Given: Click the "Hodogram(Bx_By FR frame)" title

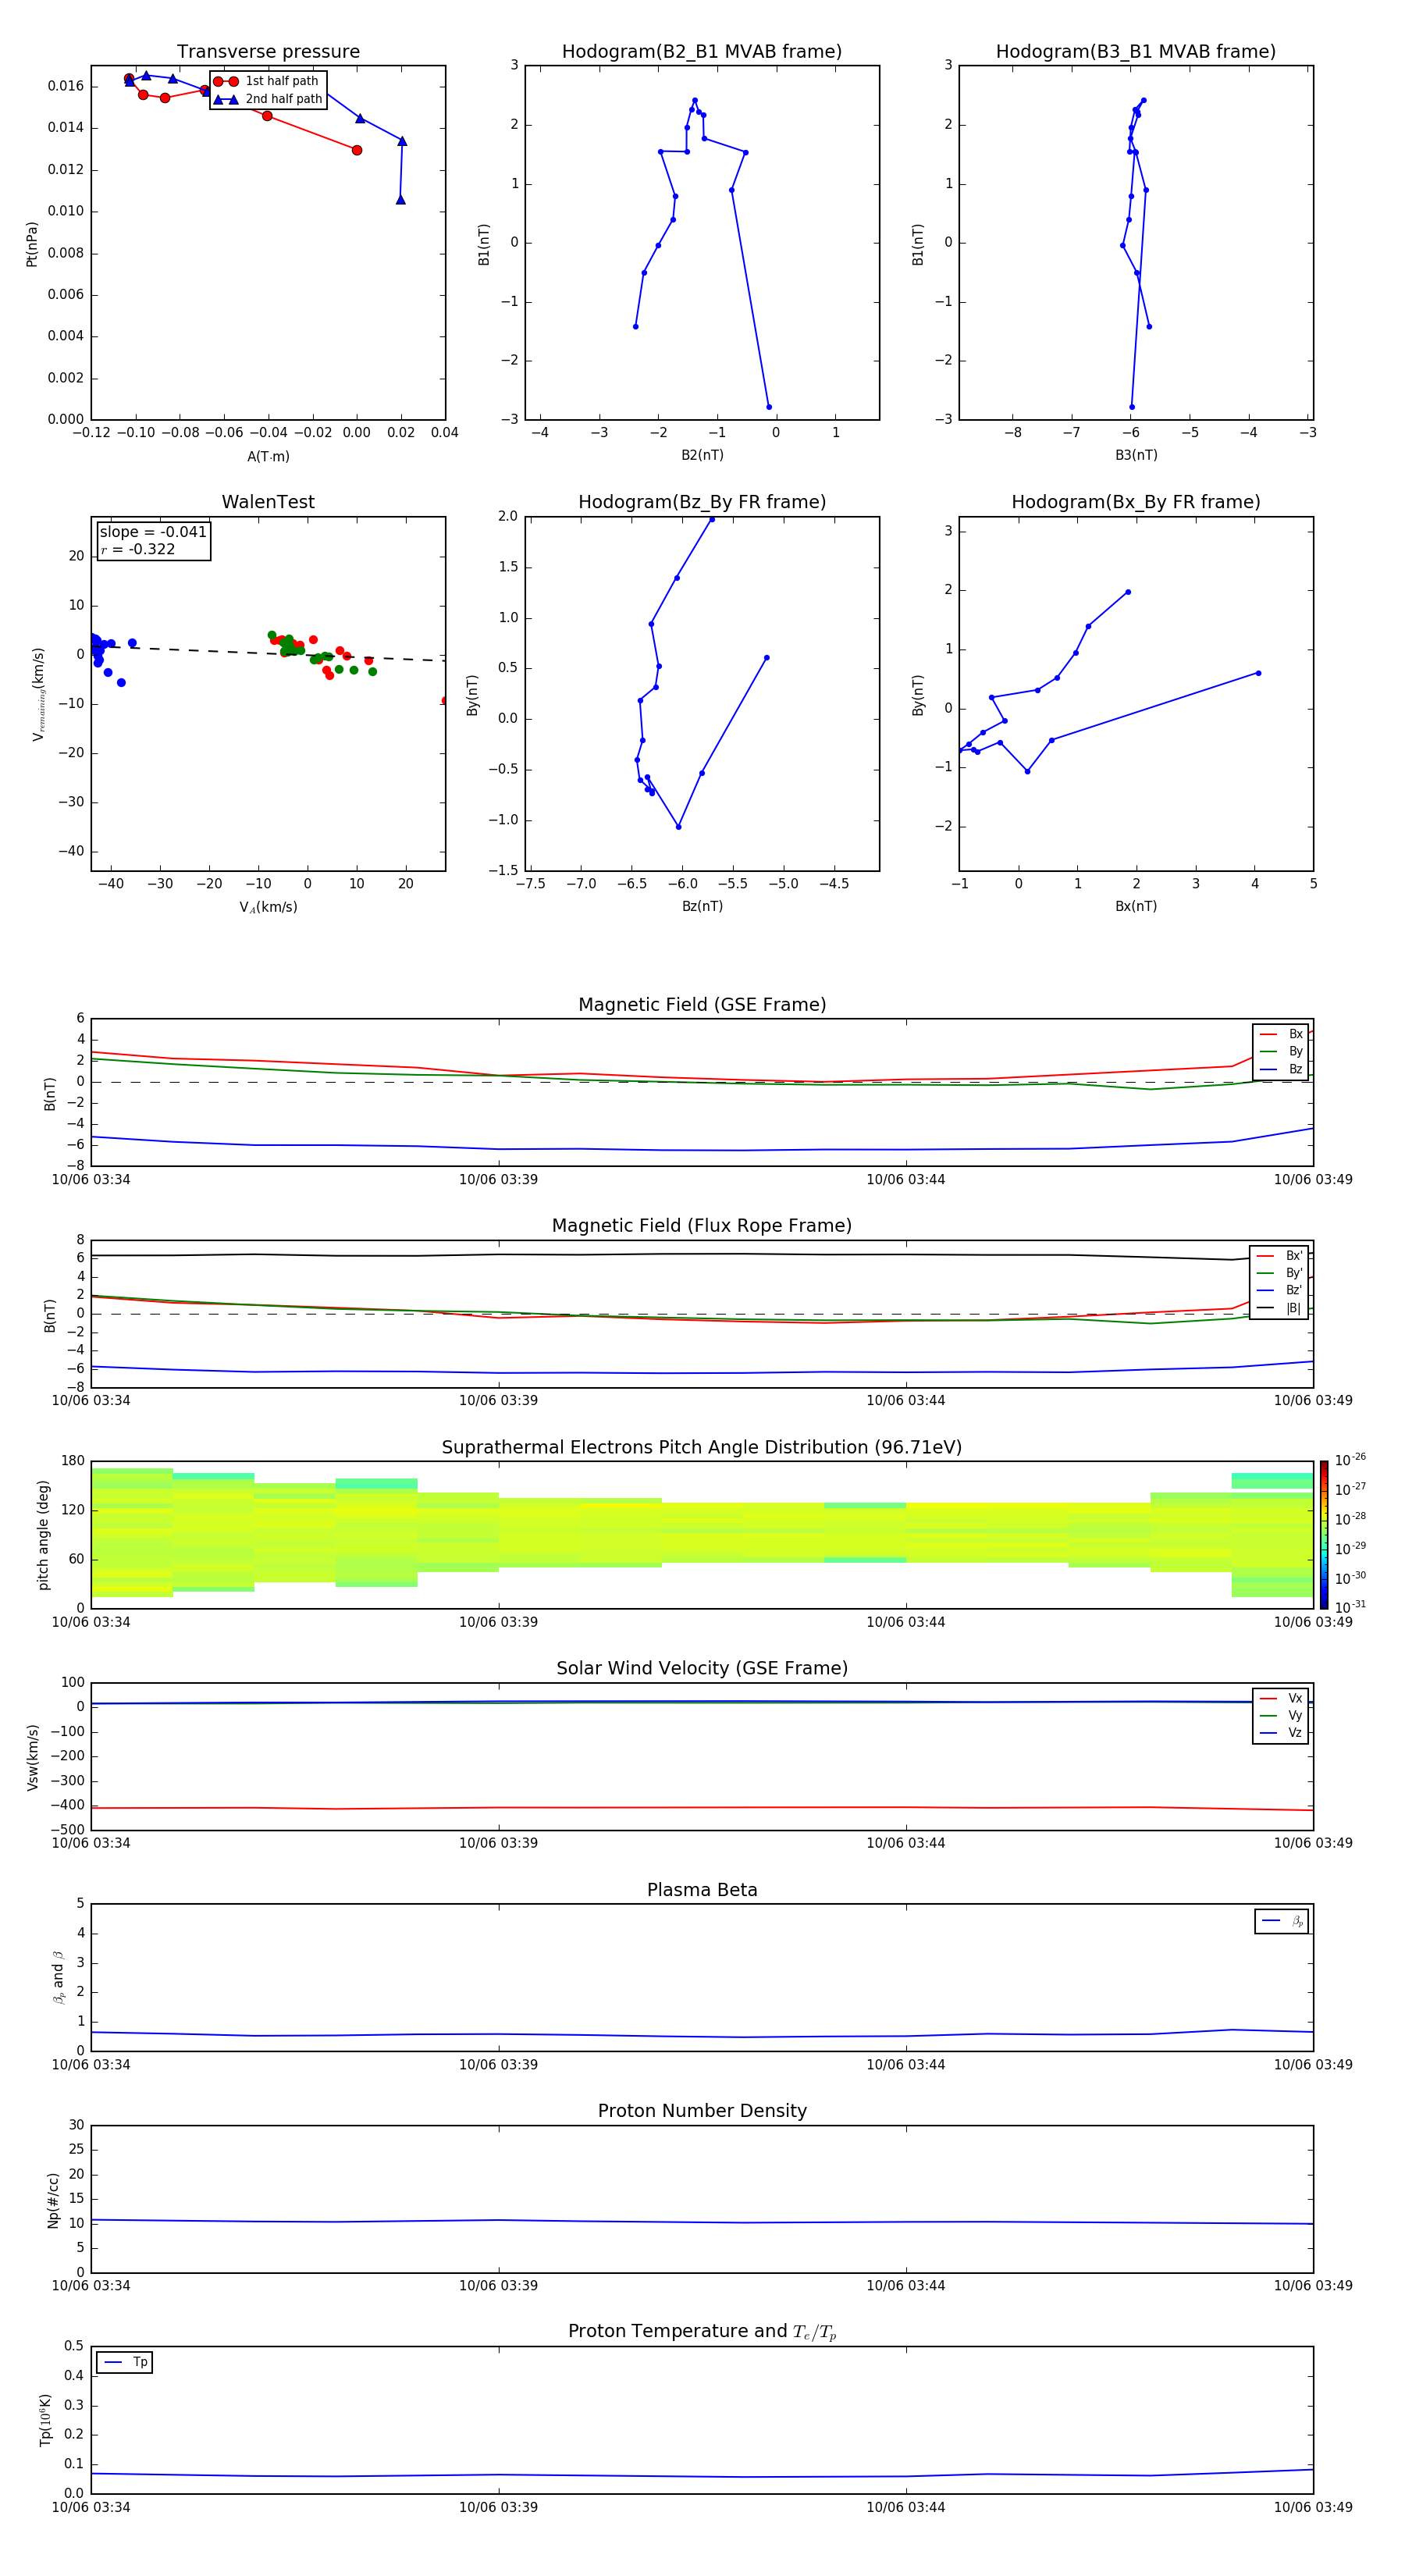Looking at the screenshot, I should 1136,502.
